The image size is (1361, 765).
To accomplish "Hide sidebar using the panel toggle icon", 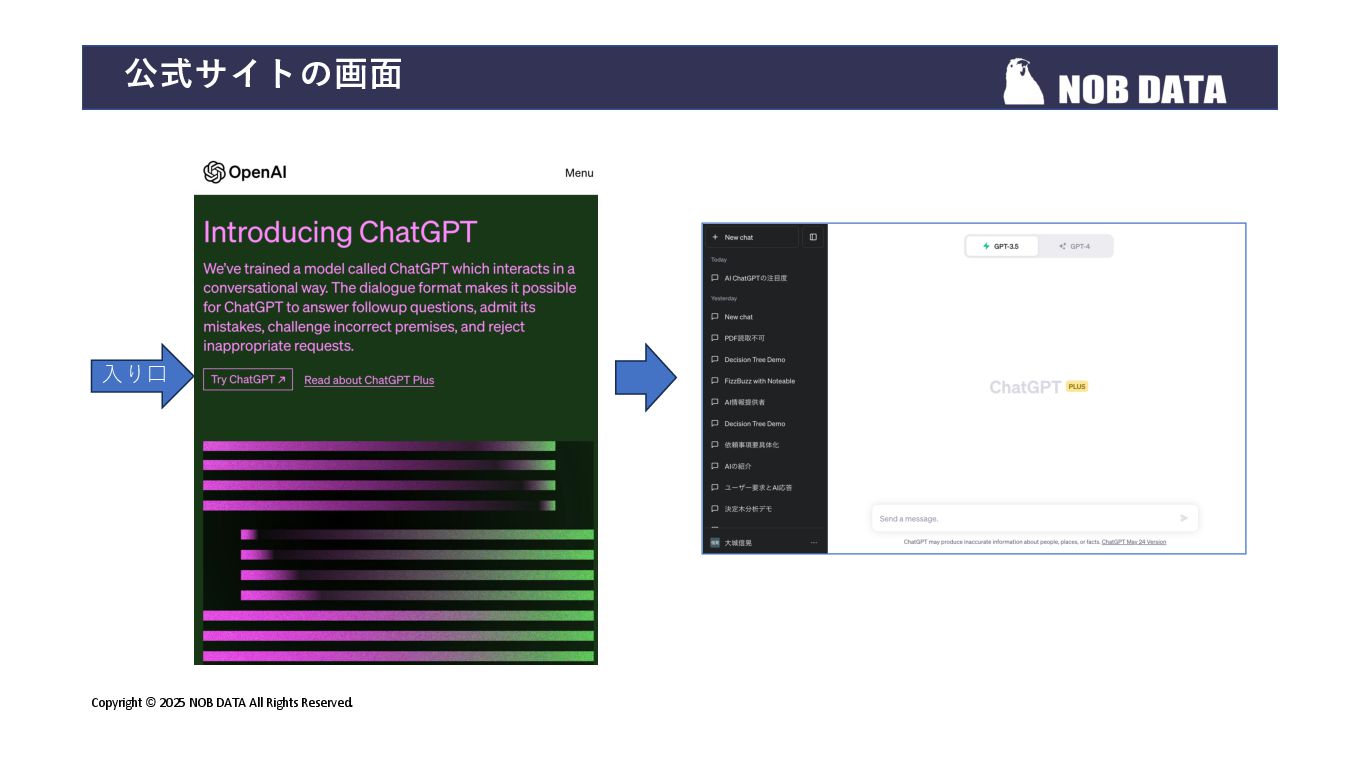I will click(813, 237).
